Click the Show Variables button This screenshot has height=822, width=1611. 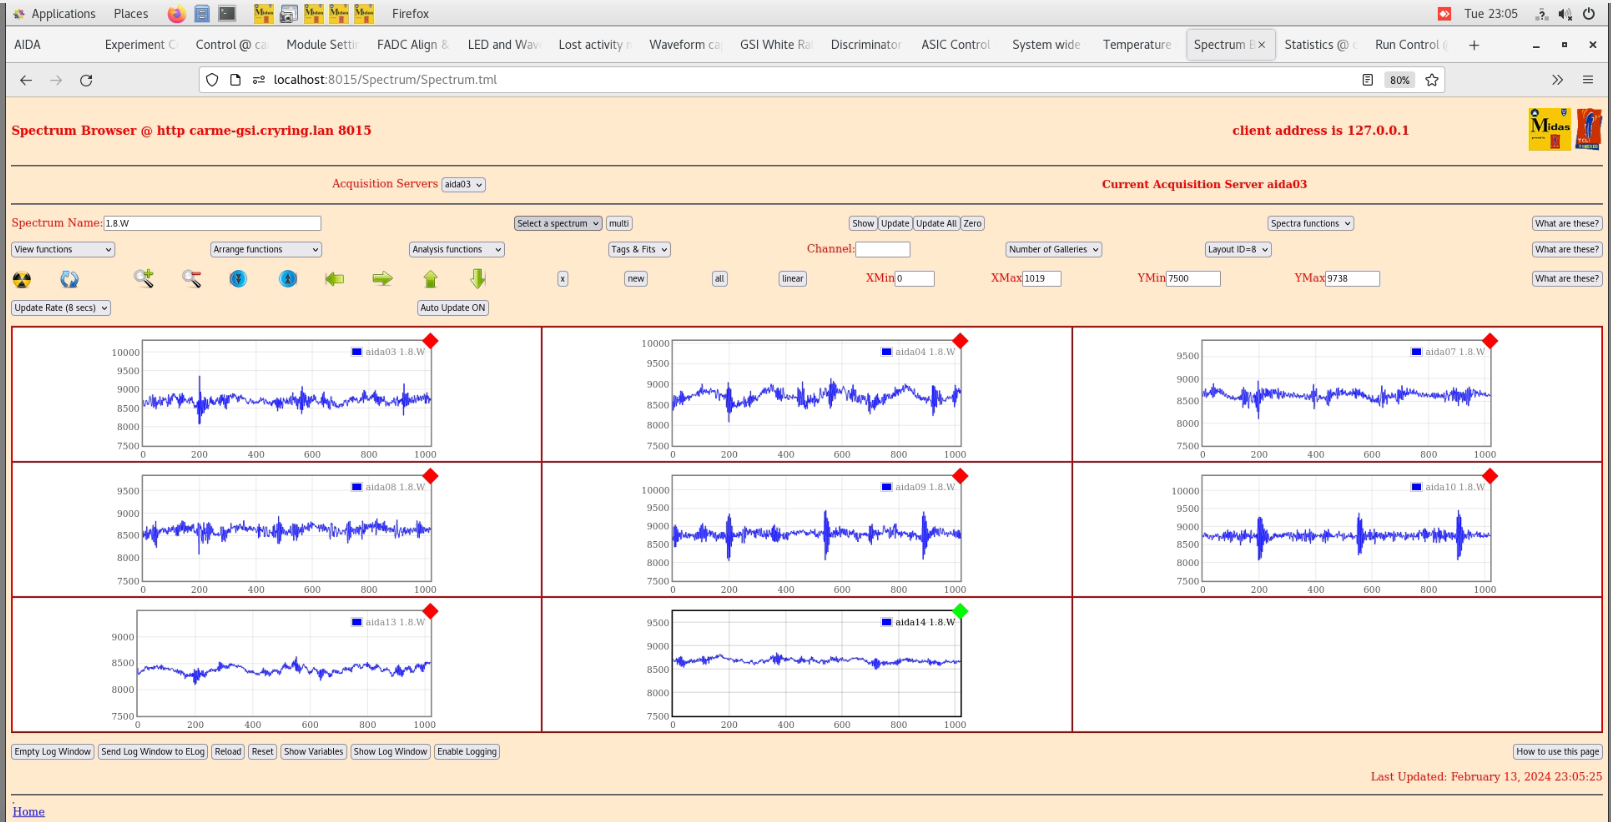(x=314, y=752)
